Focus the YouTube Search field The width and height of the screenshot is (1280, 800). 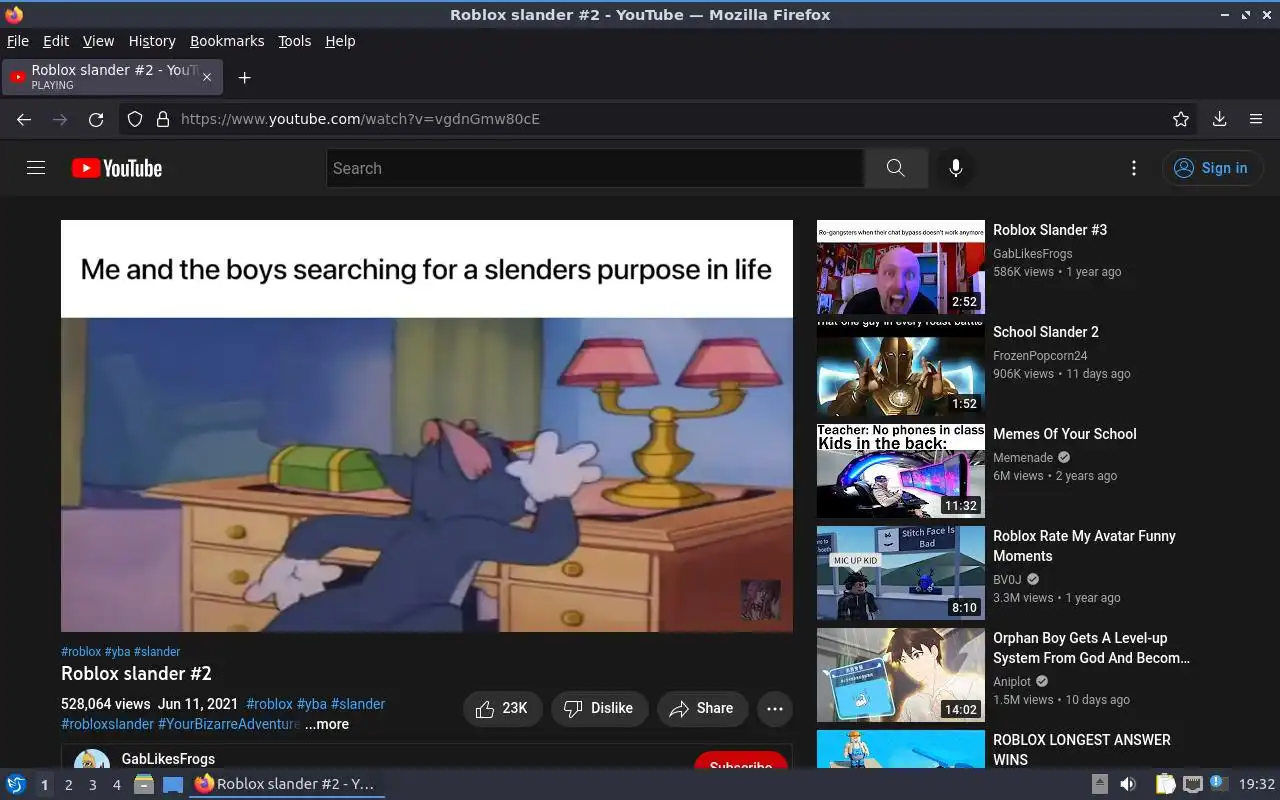595,168
